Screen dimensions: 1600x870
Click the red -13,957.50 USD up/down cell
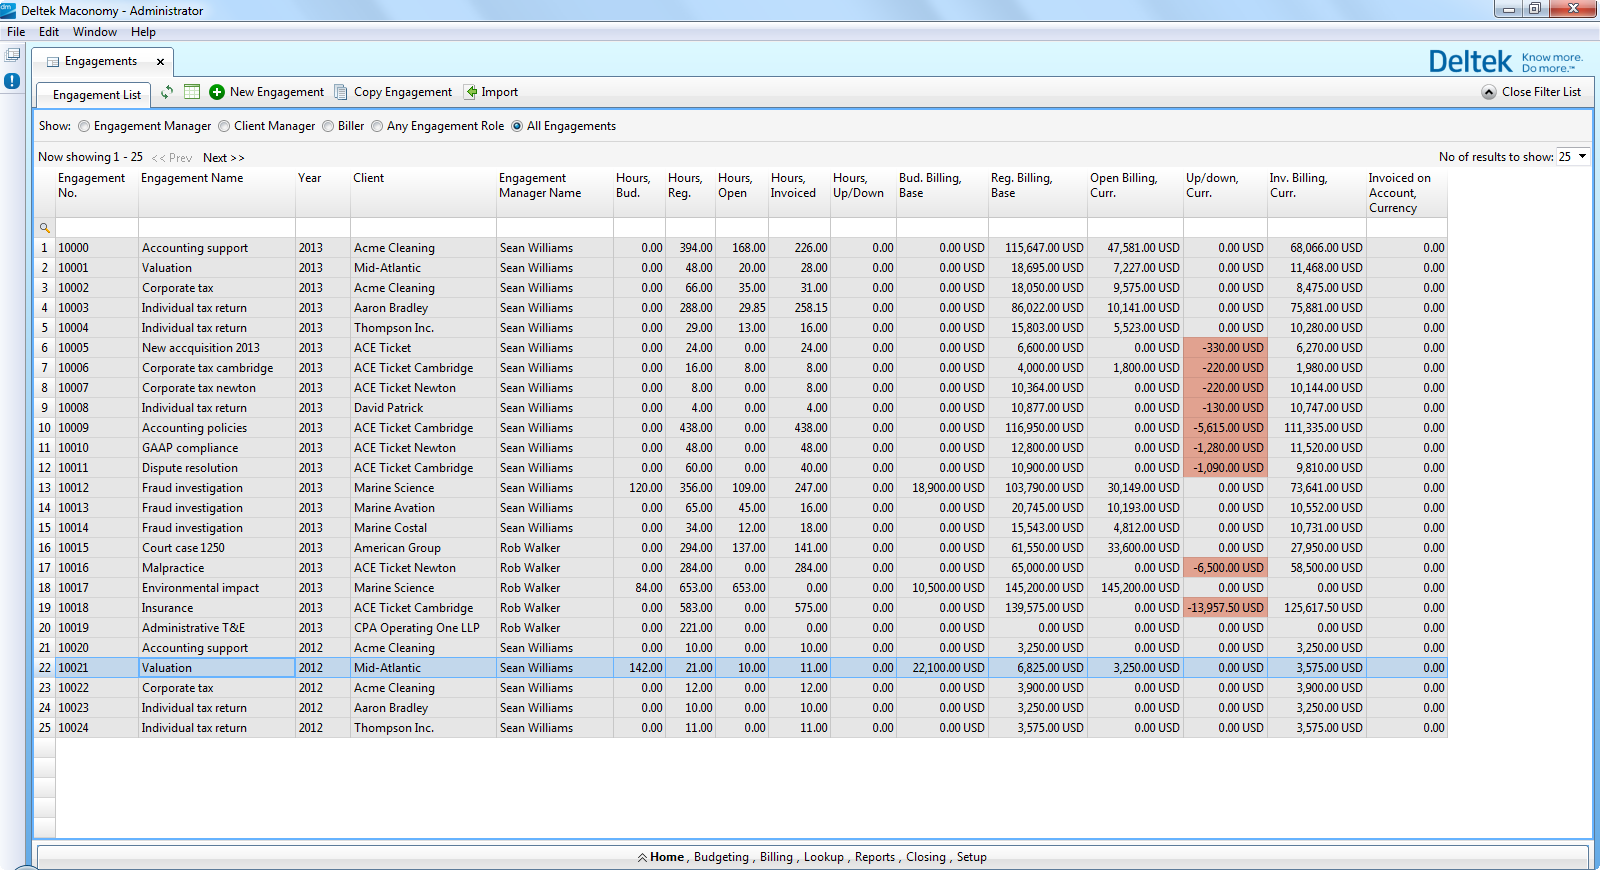(x=1225, y=608)
